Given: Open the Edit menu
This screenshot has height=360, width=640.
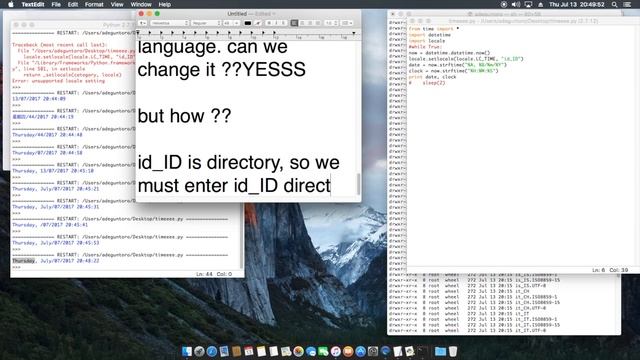Looking at the screenshot, I should tap(73, 4).
